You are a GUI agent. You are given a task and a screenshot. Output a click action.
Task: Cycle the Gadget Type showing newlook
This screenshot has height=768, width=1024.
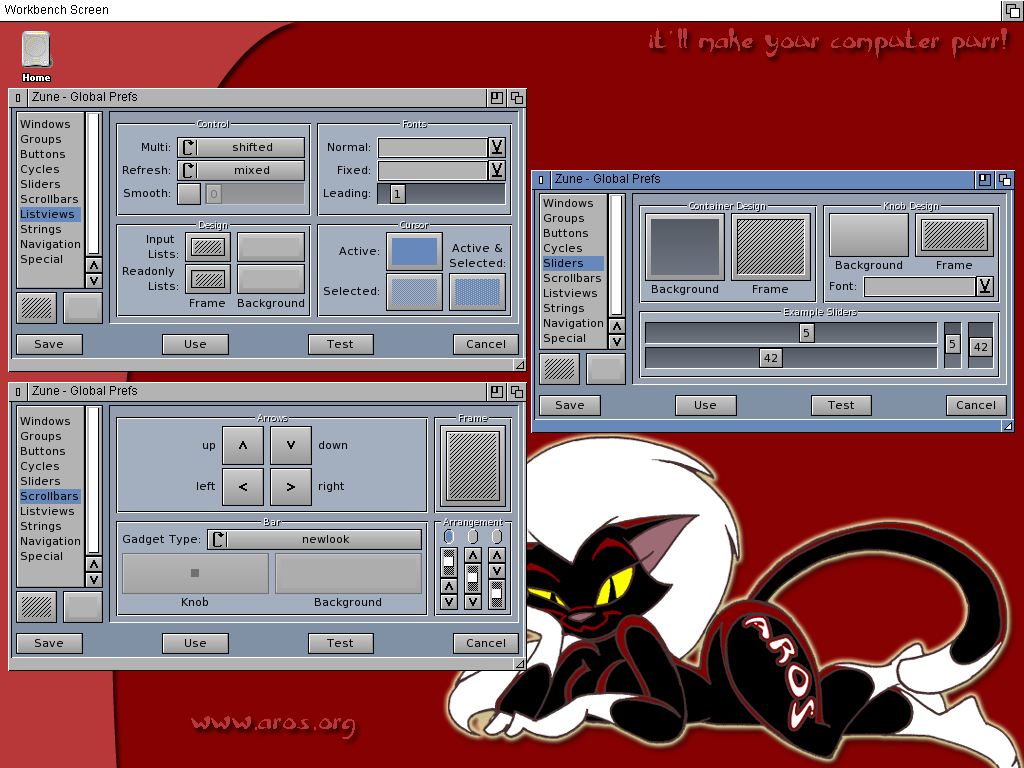315,539
